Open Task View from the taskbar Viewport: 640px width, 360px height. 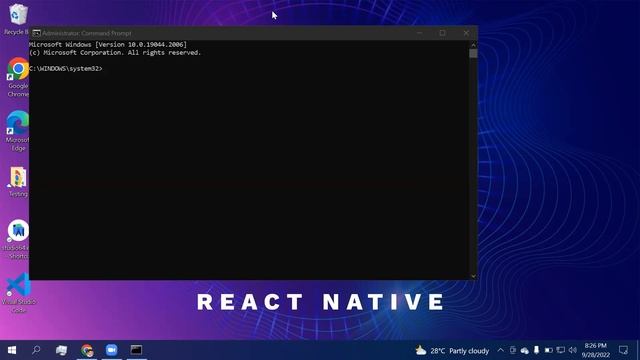tap(62, 350)
